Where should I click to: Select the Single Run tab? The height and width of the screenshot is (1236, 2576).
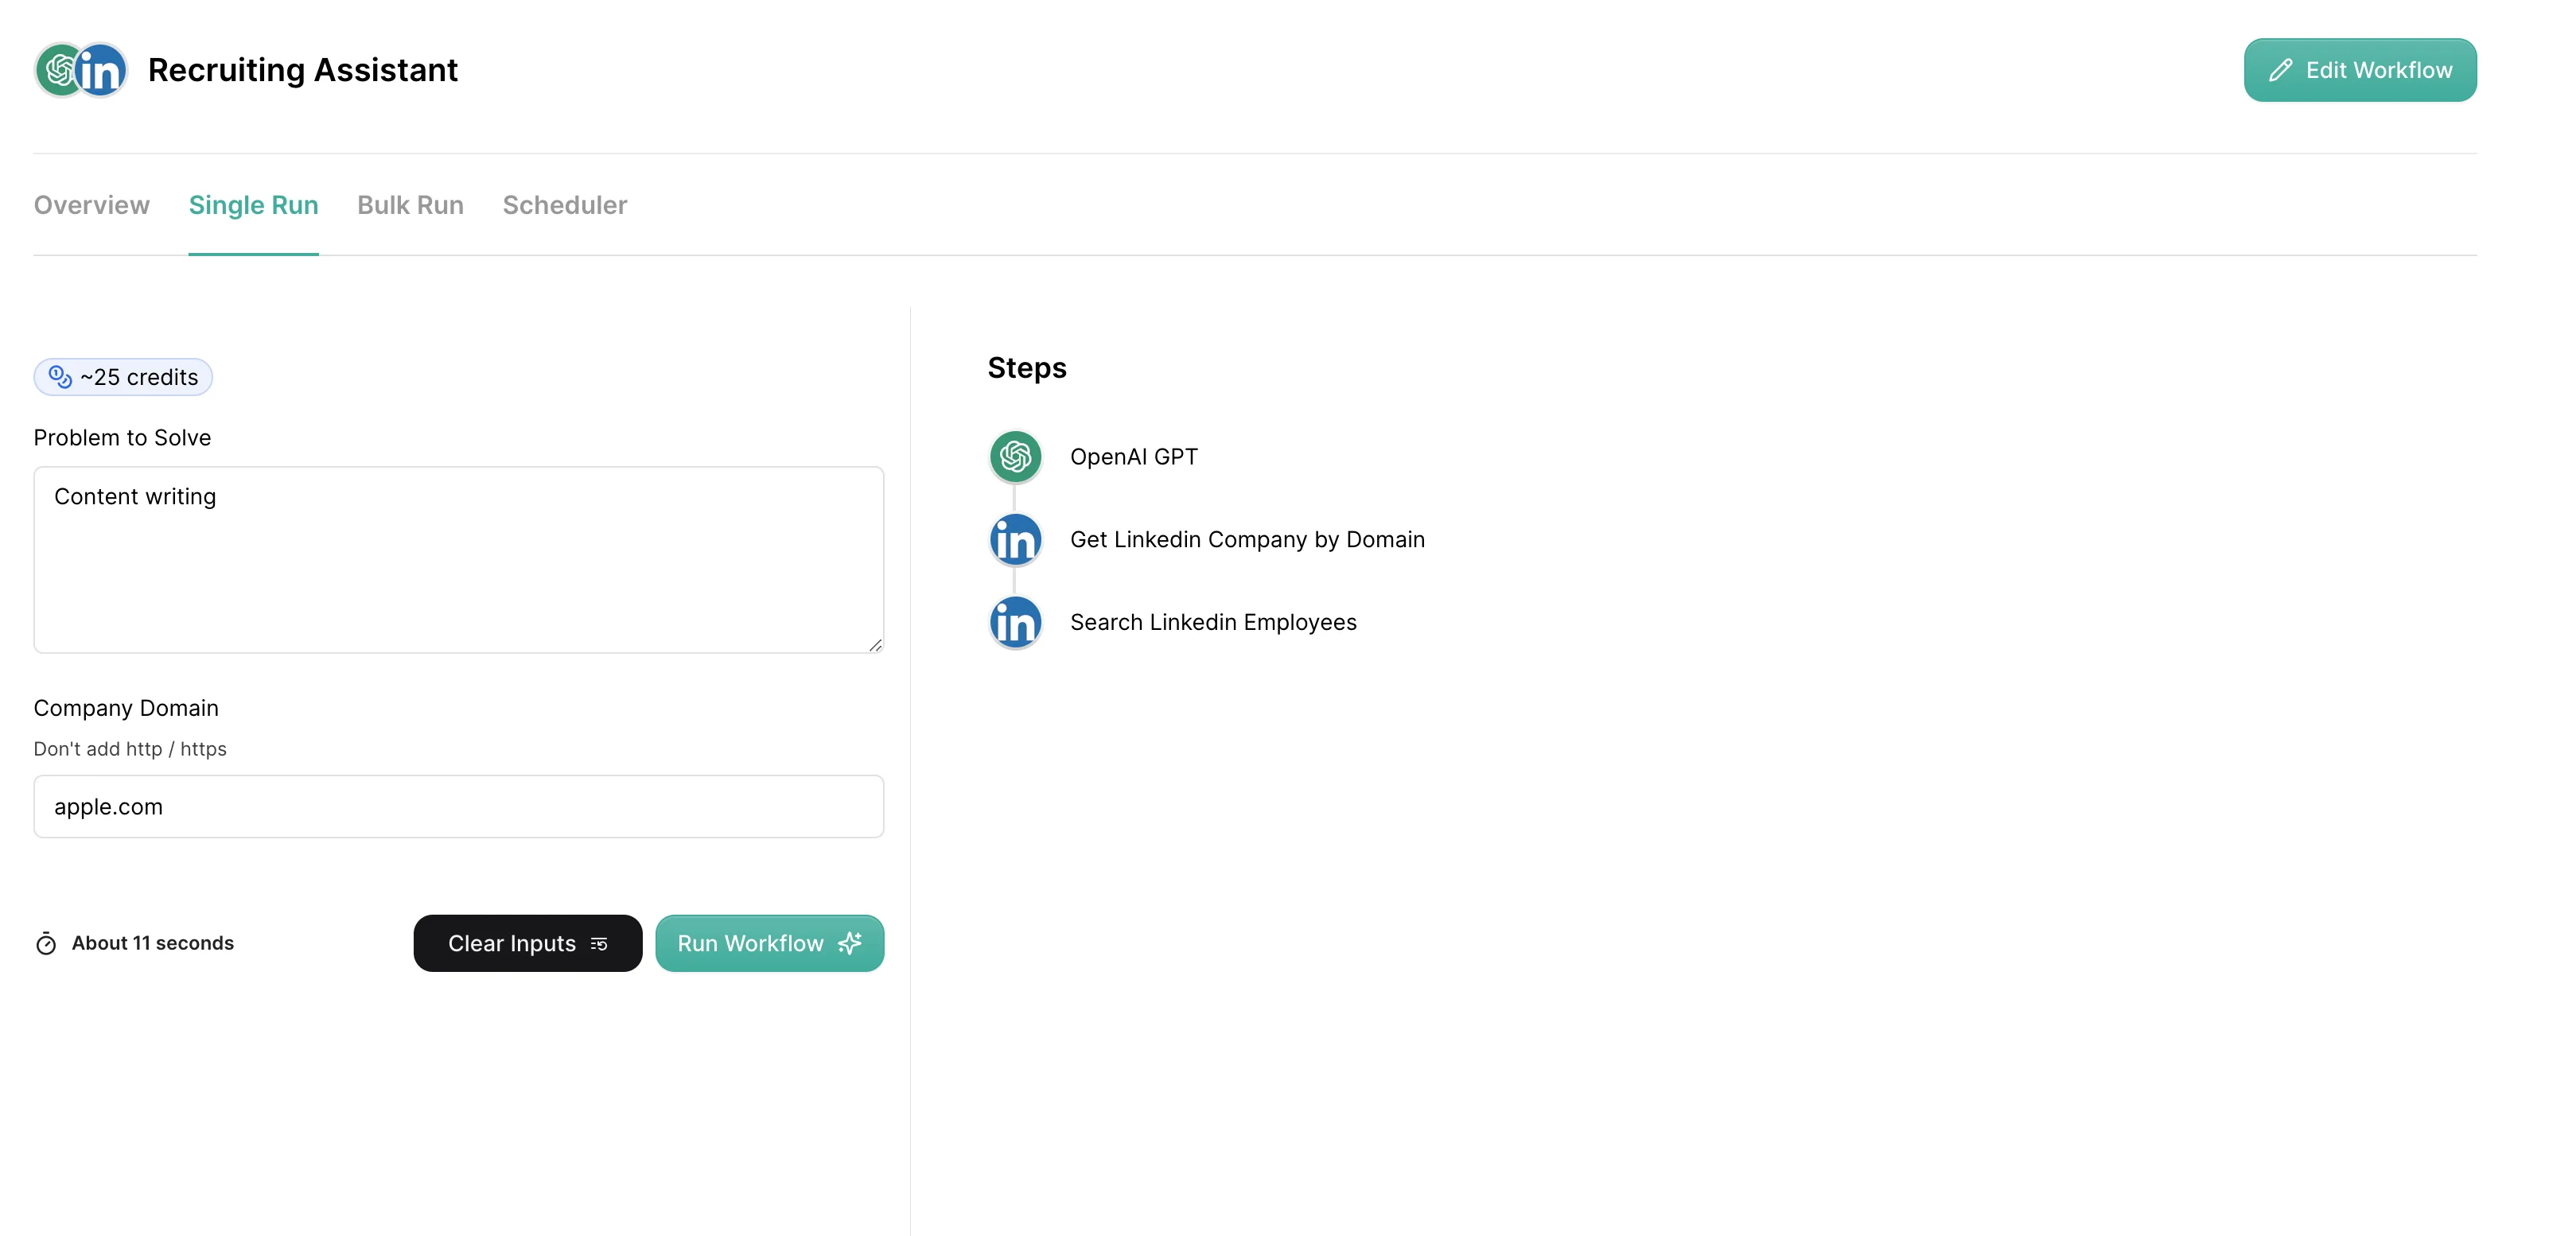click(253, 205)
